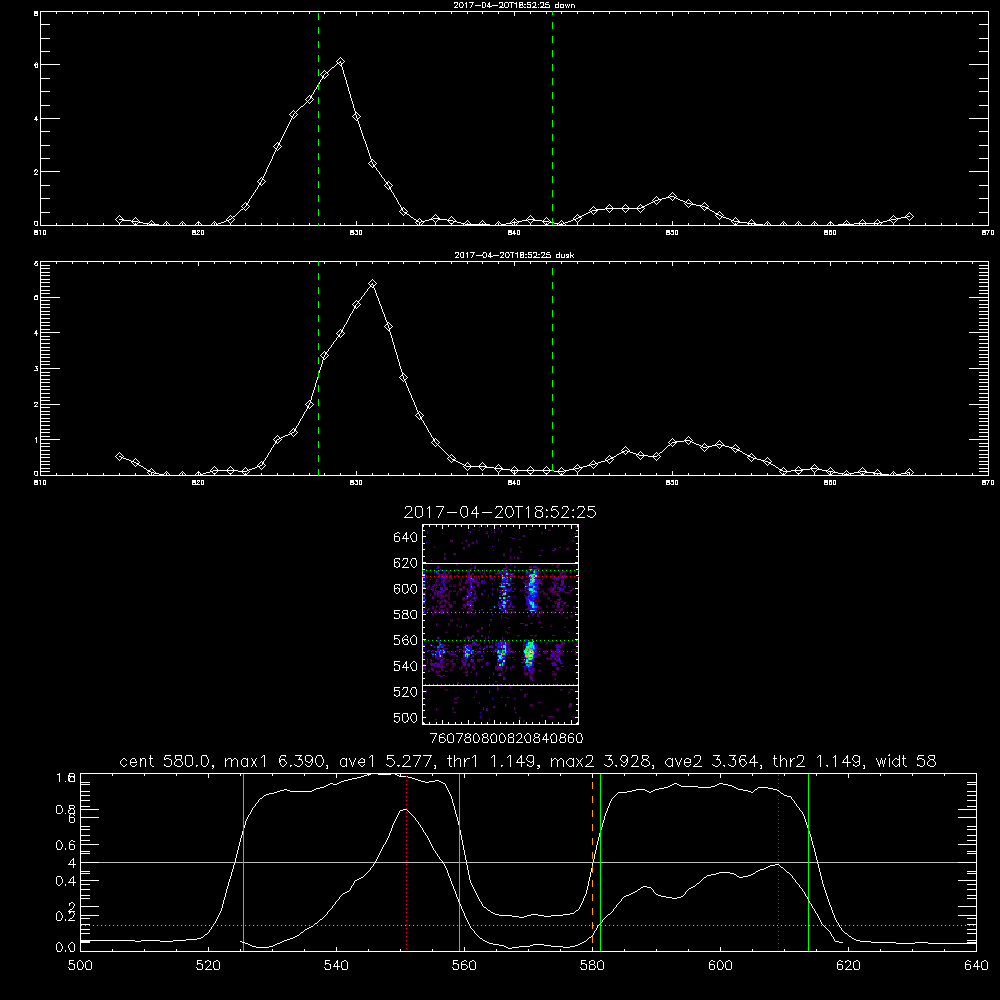
Task: Click the 640 label on bottom plot axis
Action: click(976, 966)
